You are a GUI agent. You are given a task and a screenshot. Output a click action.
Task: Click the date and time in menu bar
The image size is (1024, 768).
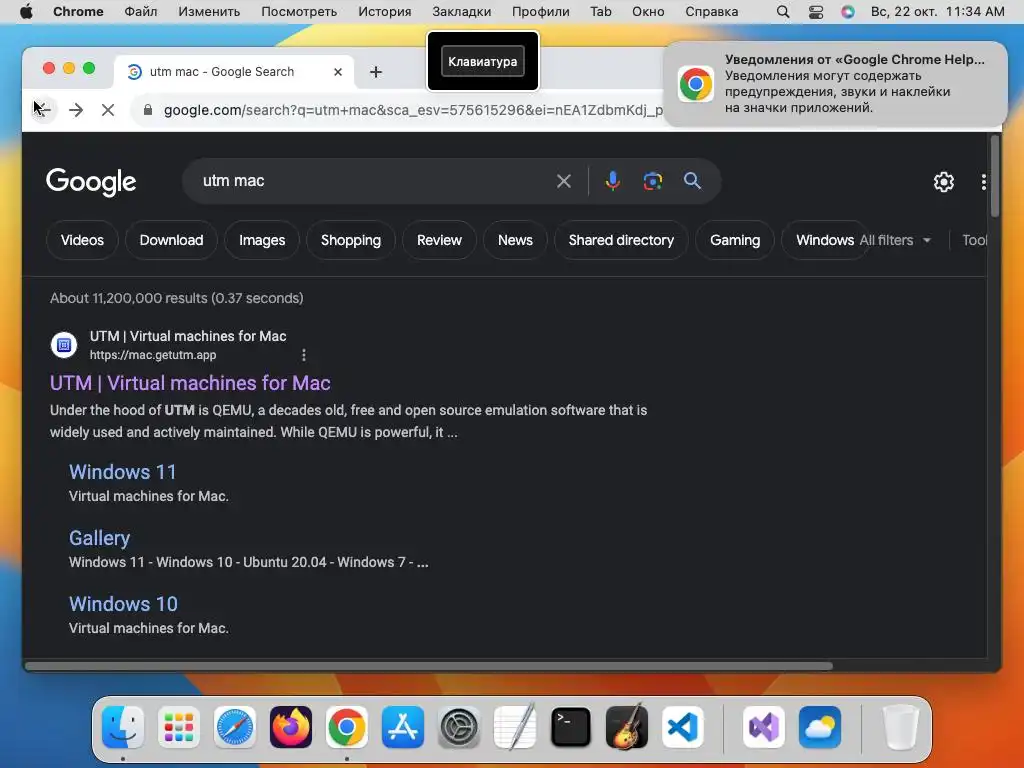tap(938, 12)
